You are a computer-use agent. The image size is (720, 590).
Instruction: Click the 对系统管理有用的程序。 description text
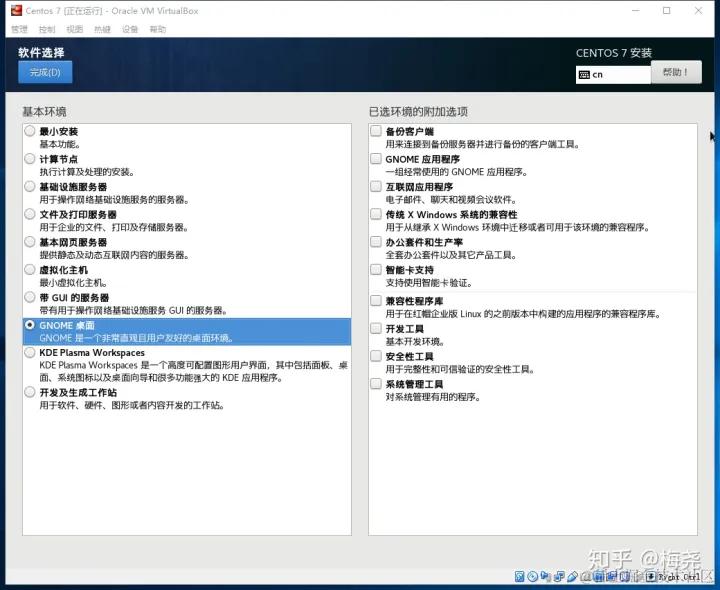click(433, 397)
